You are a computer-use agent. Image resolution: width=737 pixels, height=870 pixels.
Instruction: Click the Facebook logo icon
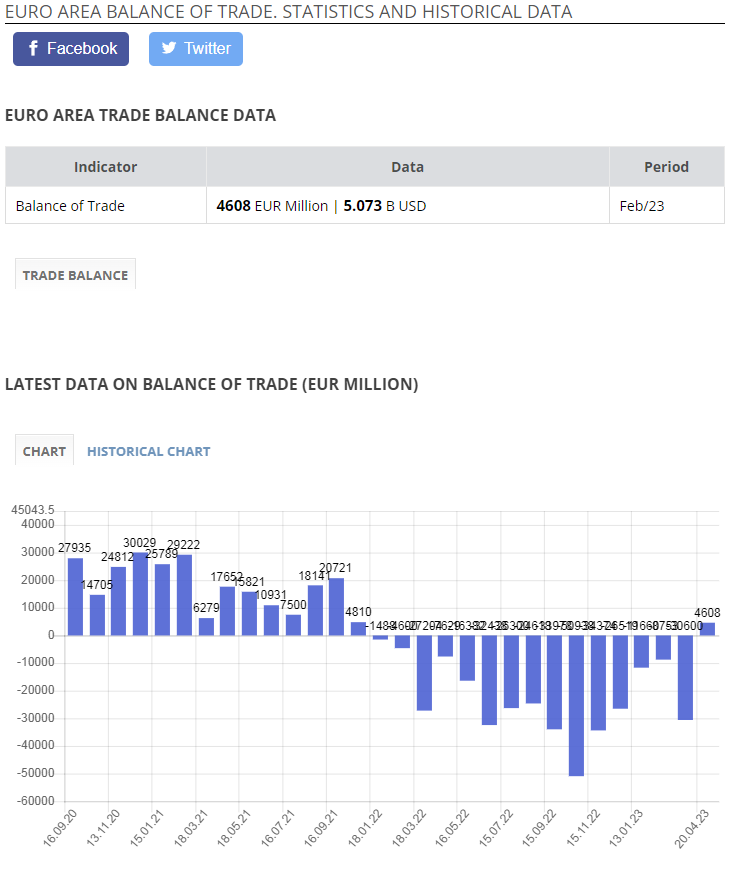coord(33,48)
